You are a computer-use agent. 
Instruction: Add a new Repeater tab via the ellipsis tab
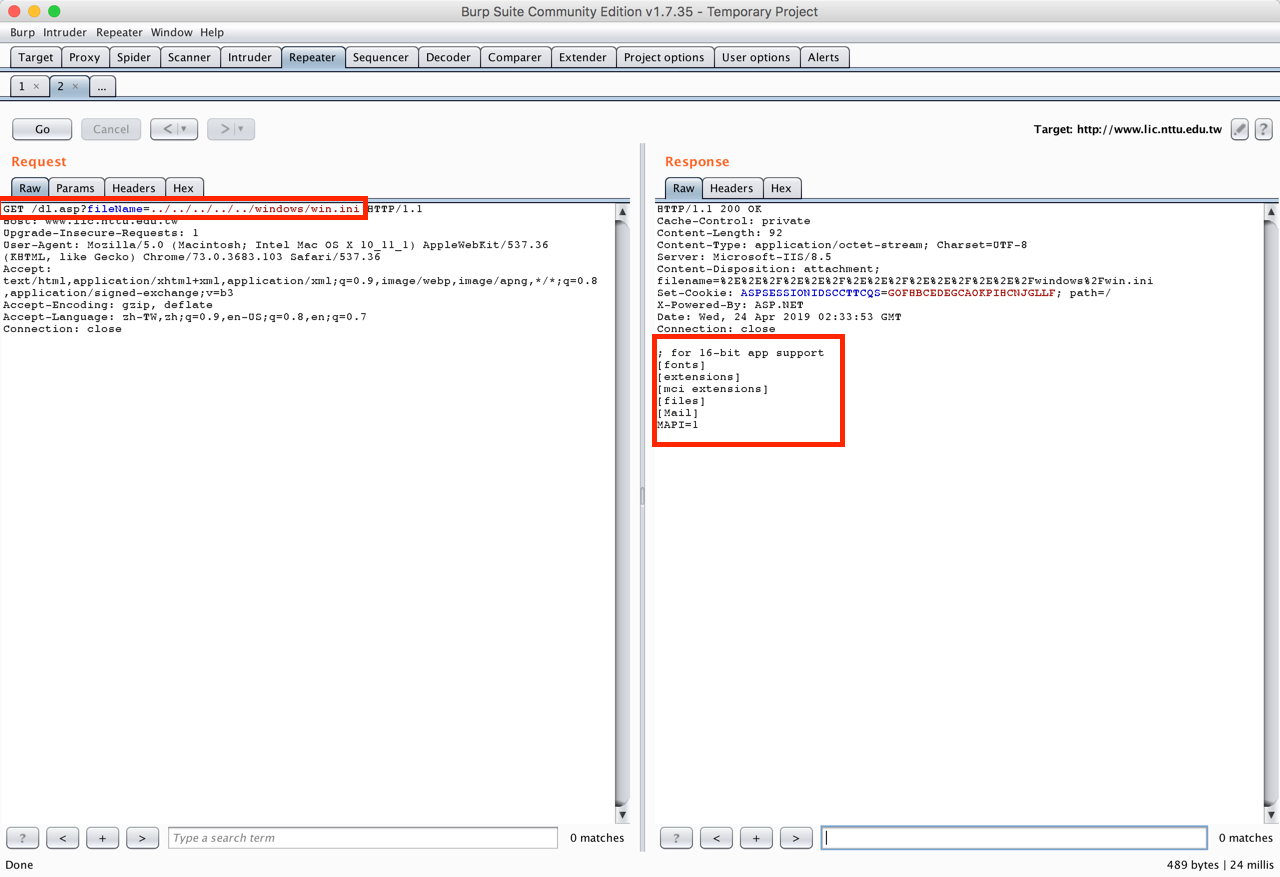(102, 87)
